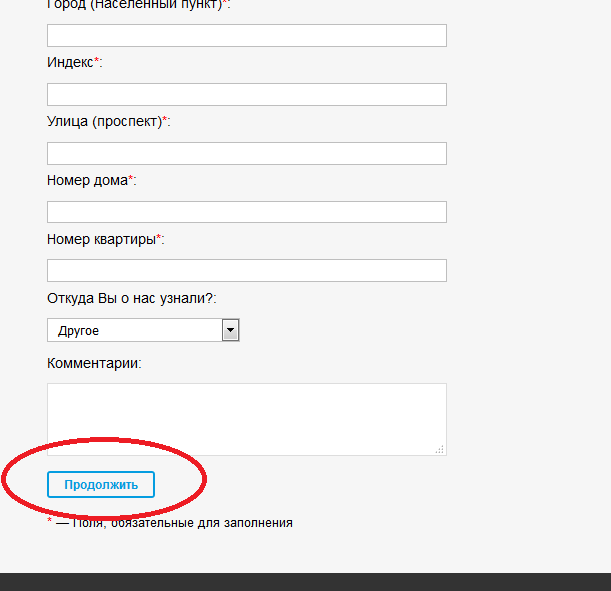Click the 'Номер дома' label
This screenshot has width=611, height=591.
pyautogui.click(x=87, y=181)
